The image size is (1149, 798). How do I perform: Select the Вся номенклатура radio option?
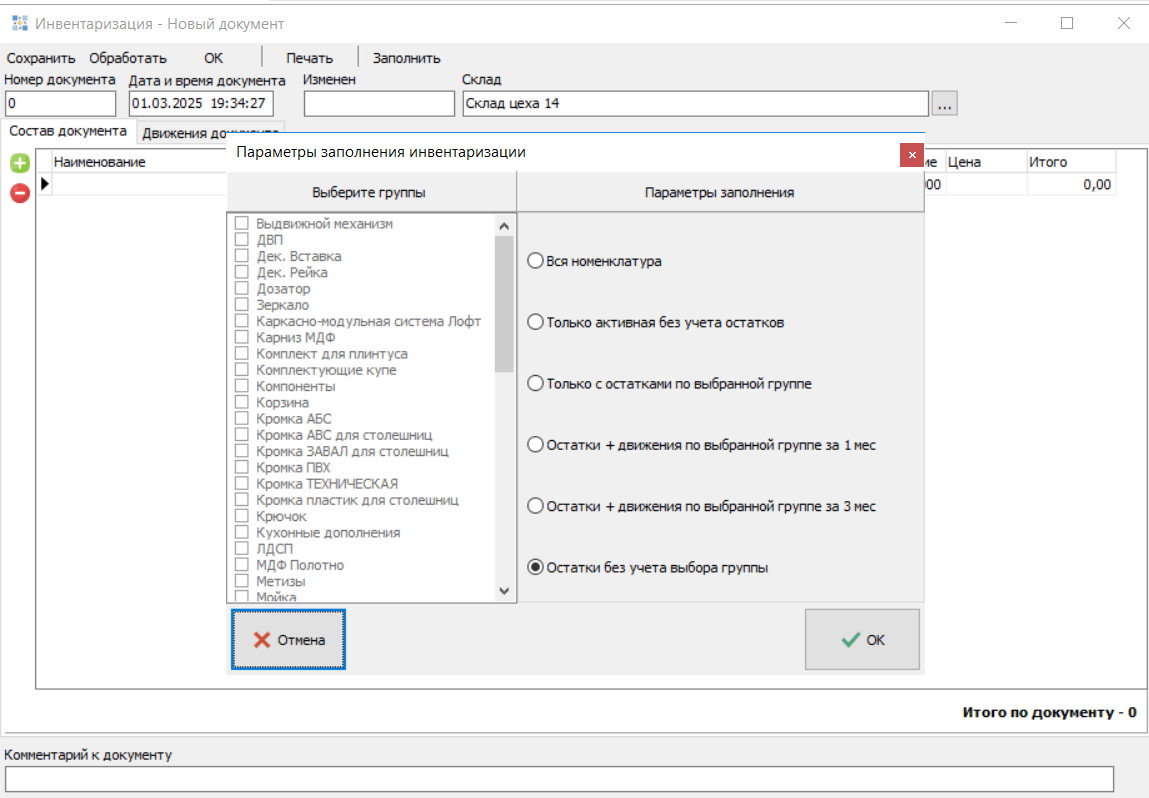[535, 261]
